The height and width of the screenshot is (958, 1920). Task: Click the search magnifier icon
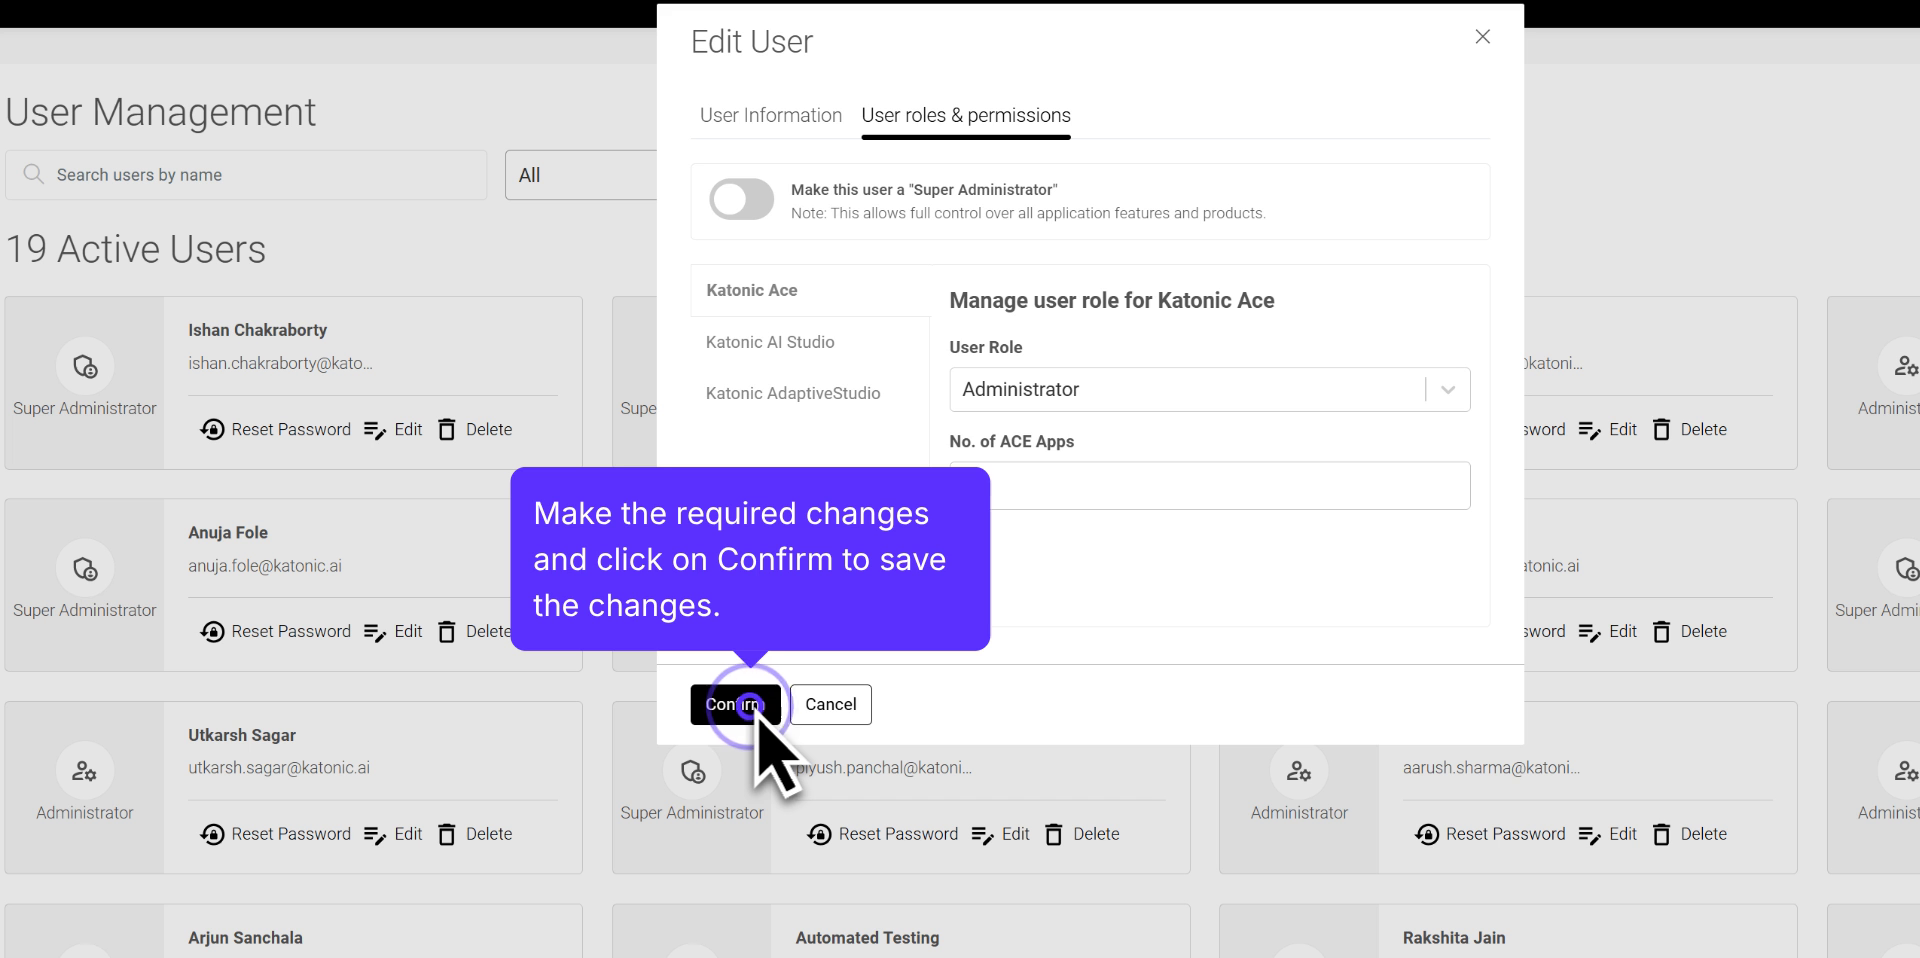33,175
